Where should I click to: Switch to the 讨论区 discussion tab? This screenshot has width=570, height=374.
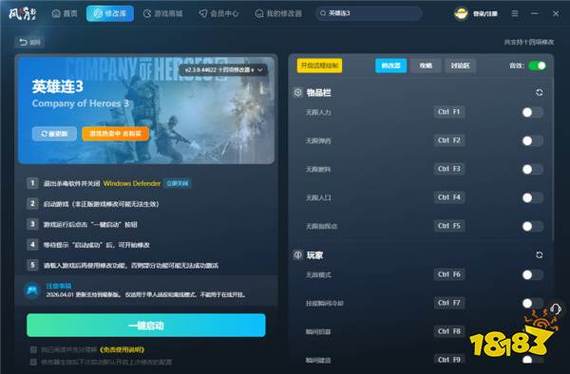click(x=460, y=66)
